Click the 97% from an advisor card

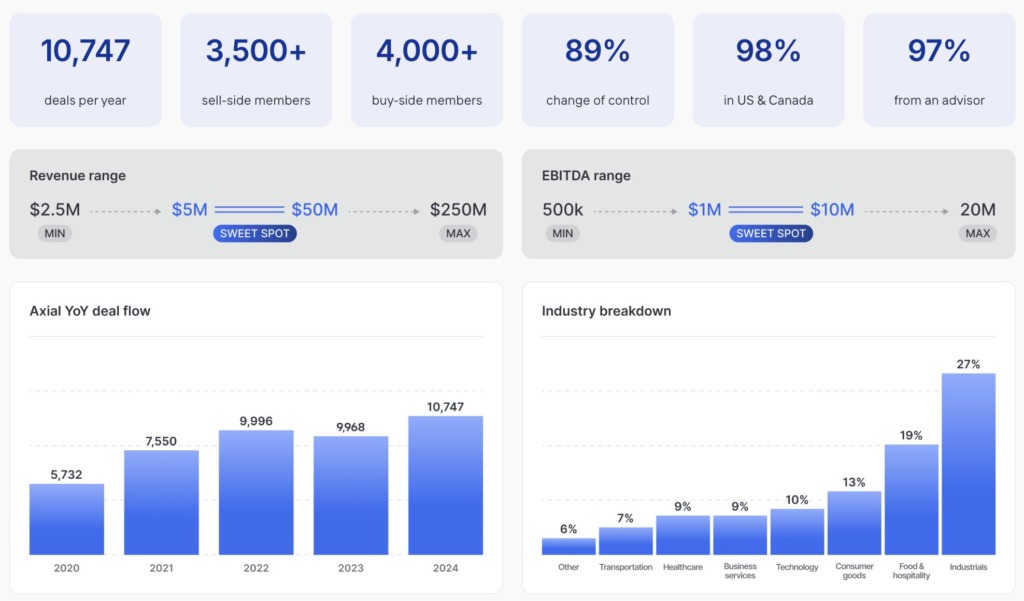pyautogui.click(x=939, y=70)
